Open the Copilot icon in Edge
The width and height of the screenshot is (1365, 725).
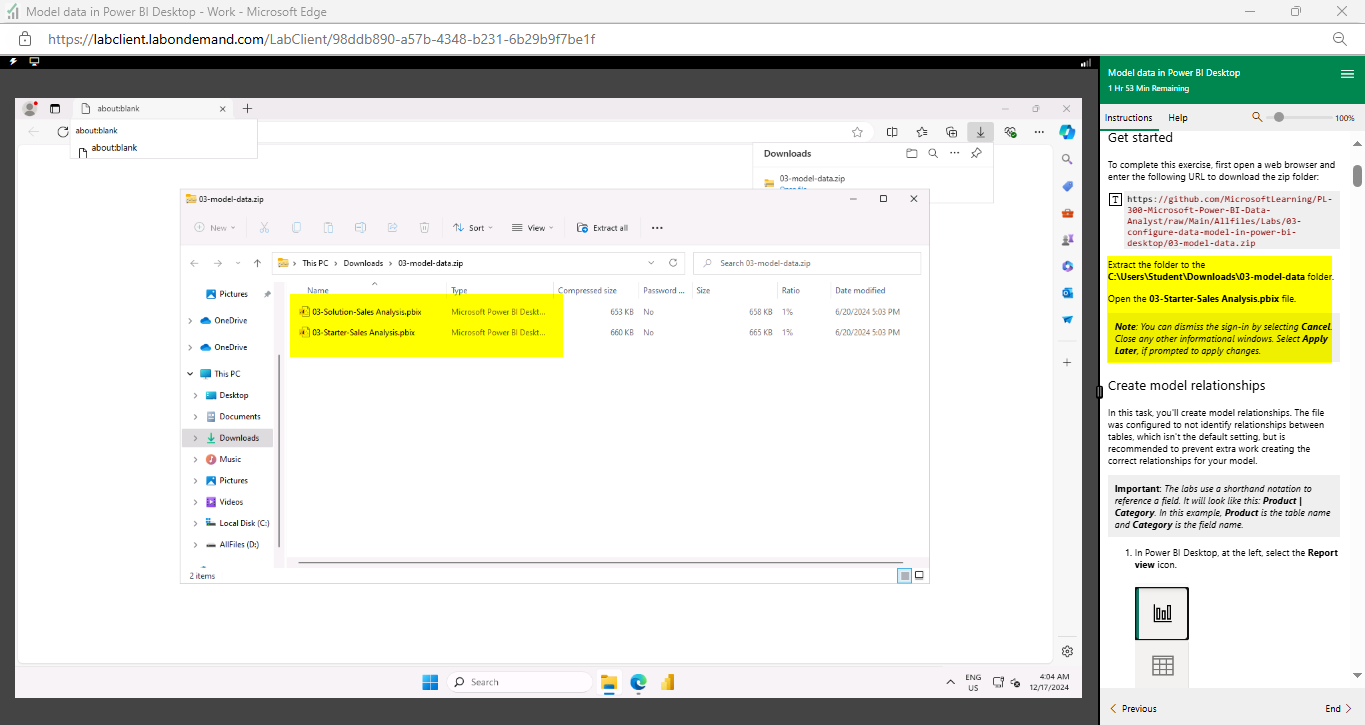[x=1067, y=131]
